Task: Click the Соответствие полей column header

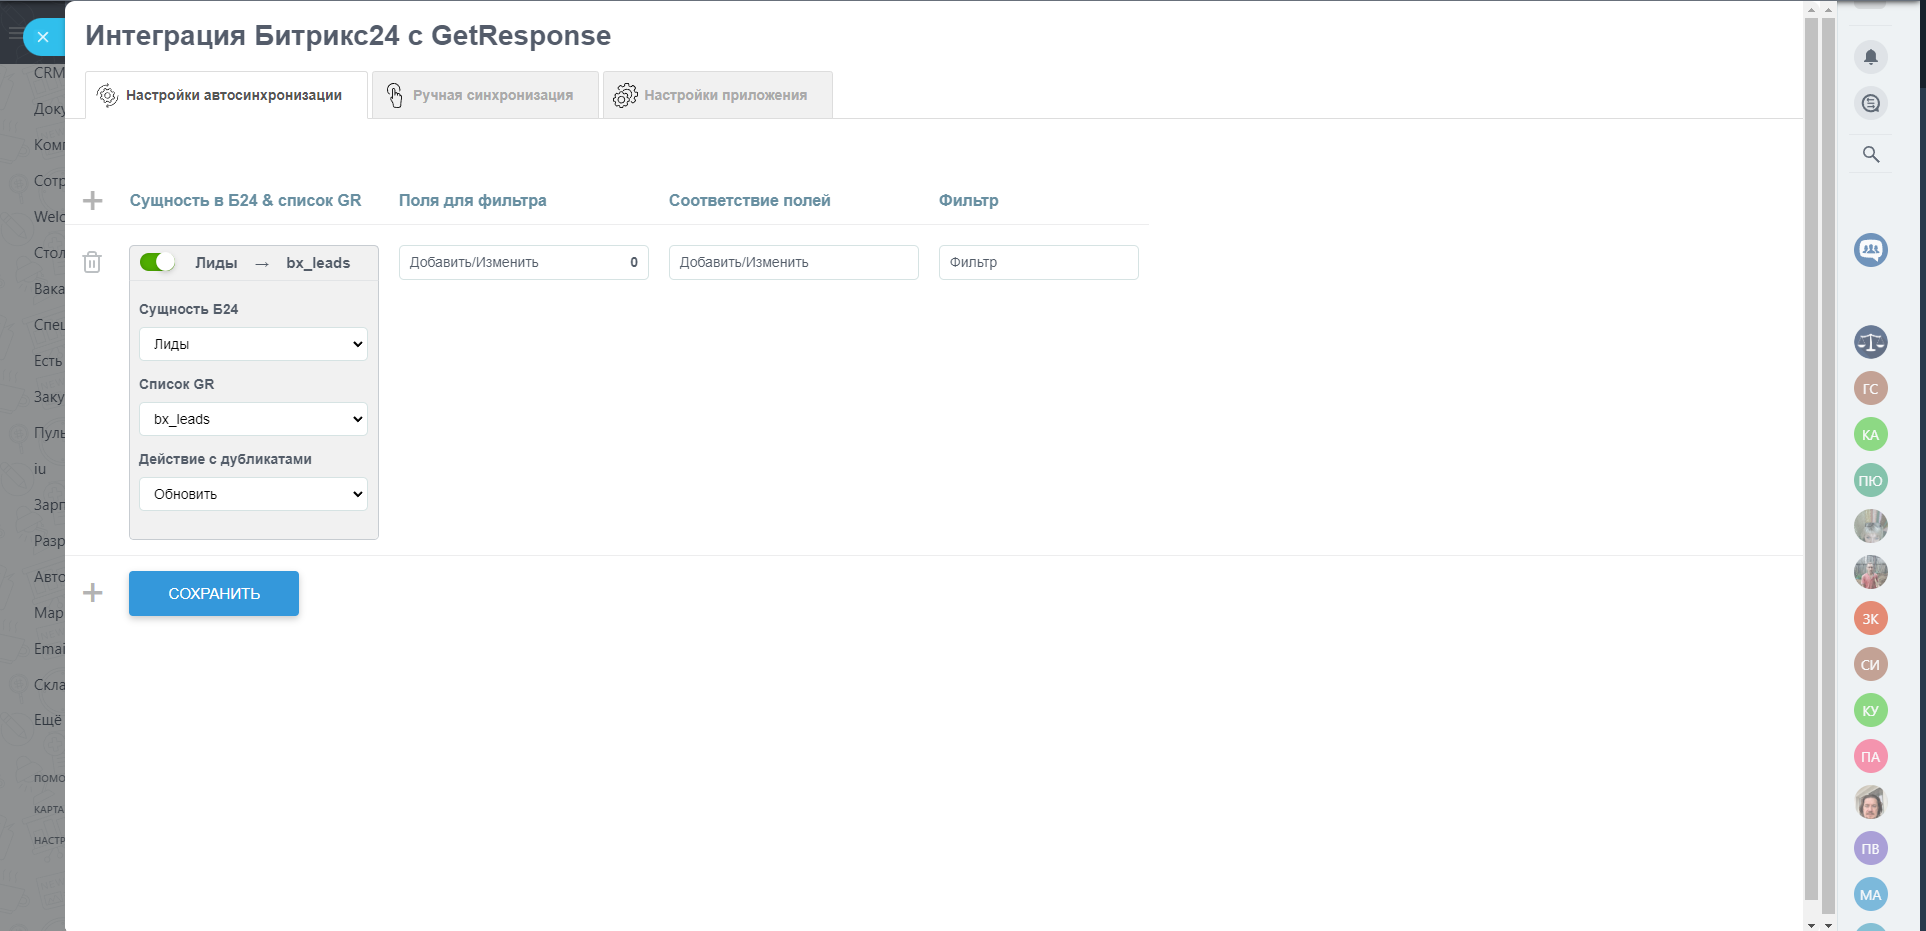Action: point(750,200)
